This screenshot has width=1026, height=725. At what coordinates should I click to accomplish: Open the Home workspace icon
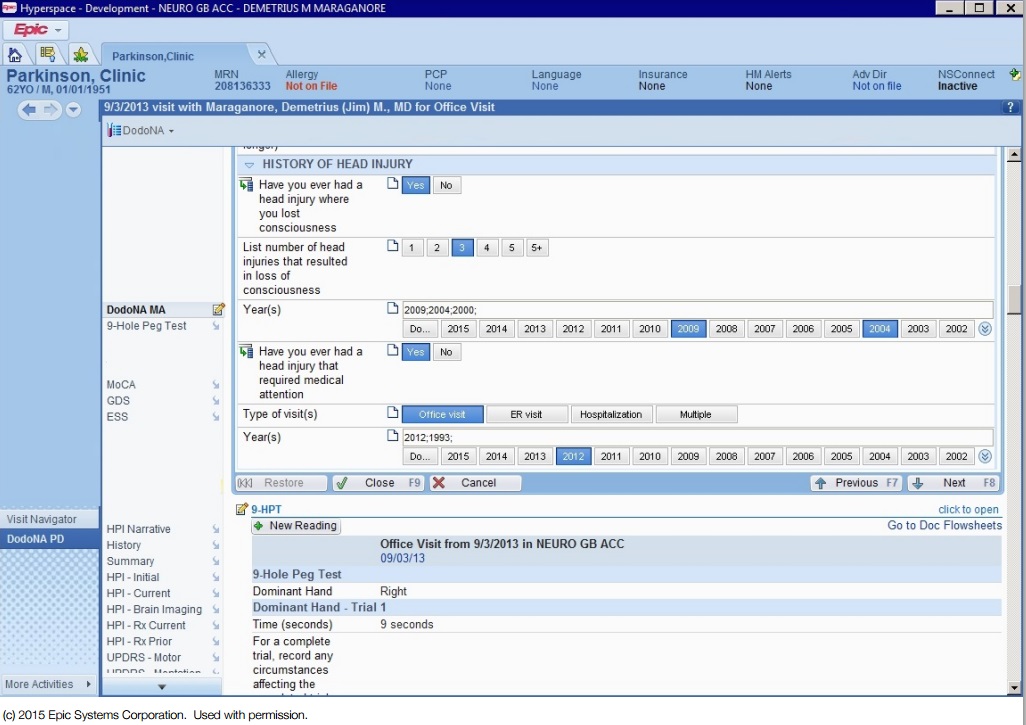tap(15, 54)
